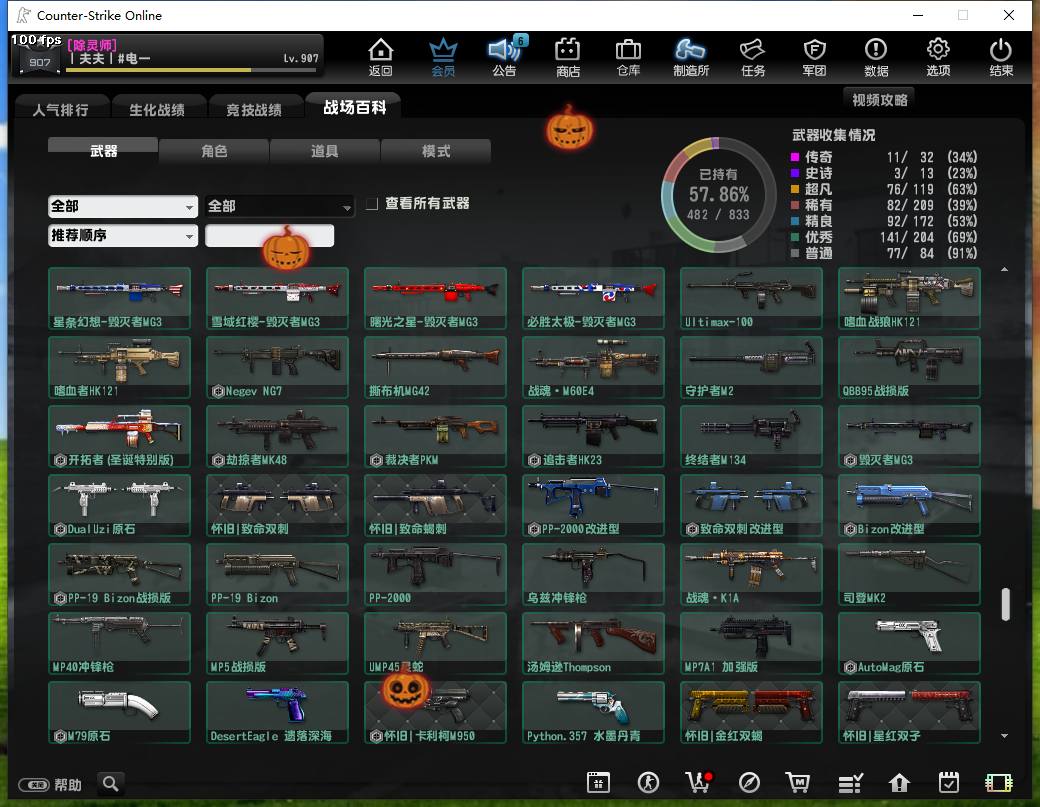Image resolution: width=1040 pixels, height=807 pixels.
Task: Open the 仓库 warehouse icon
Action: tap(628, 57)
